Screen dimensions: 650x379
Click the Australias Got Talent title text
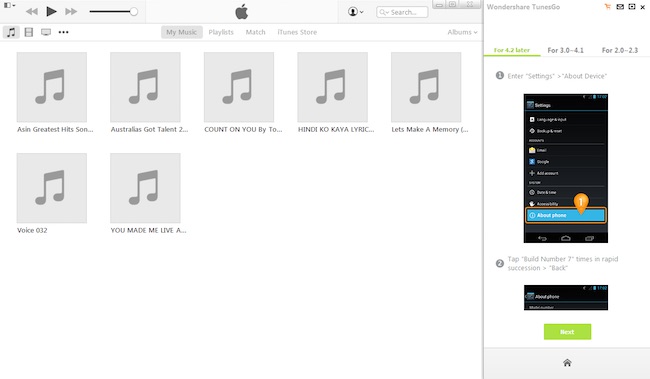[149, 129]
